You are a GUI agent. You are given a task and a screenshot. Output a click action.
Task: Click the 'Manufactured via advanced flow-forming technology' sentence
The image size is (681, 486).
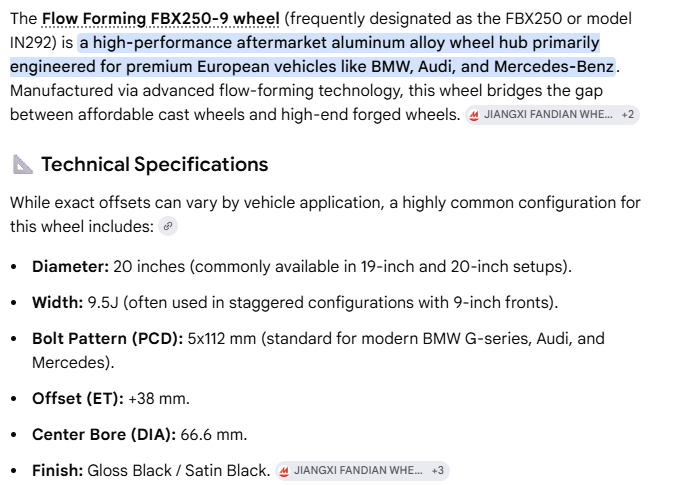(306, 102)
